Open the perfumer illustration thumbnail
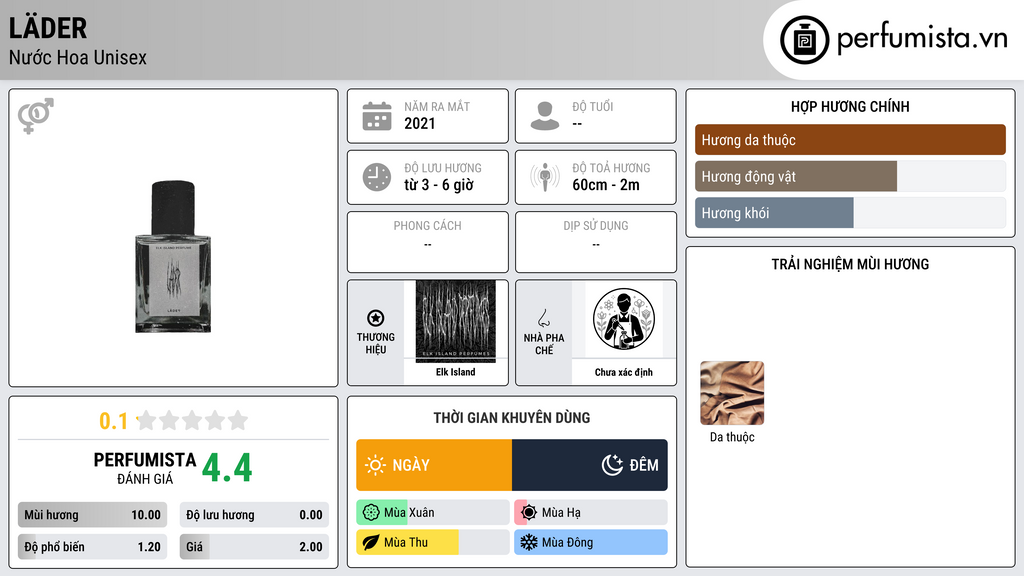This screenshot has height=576, width=1024. pos(624,319)
